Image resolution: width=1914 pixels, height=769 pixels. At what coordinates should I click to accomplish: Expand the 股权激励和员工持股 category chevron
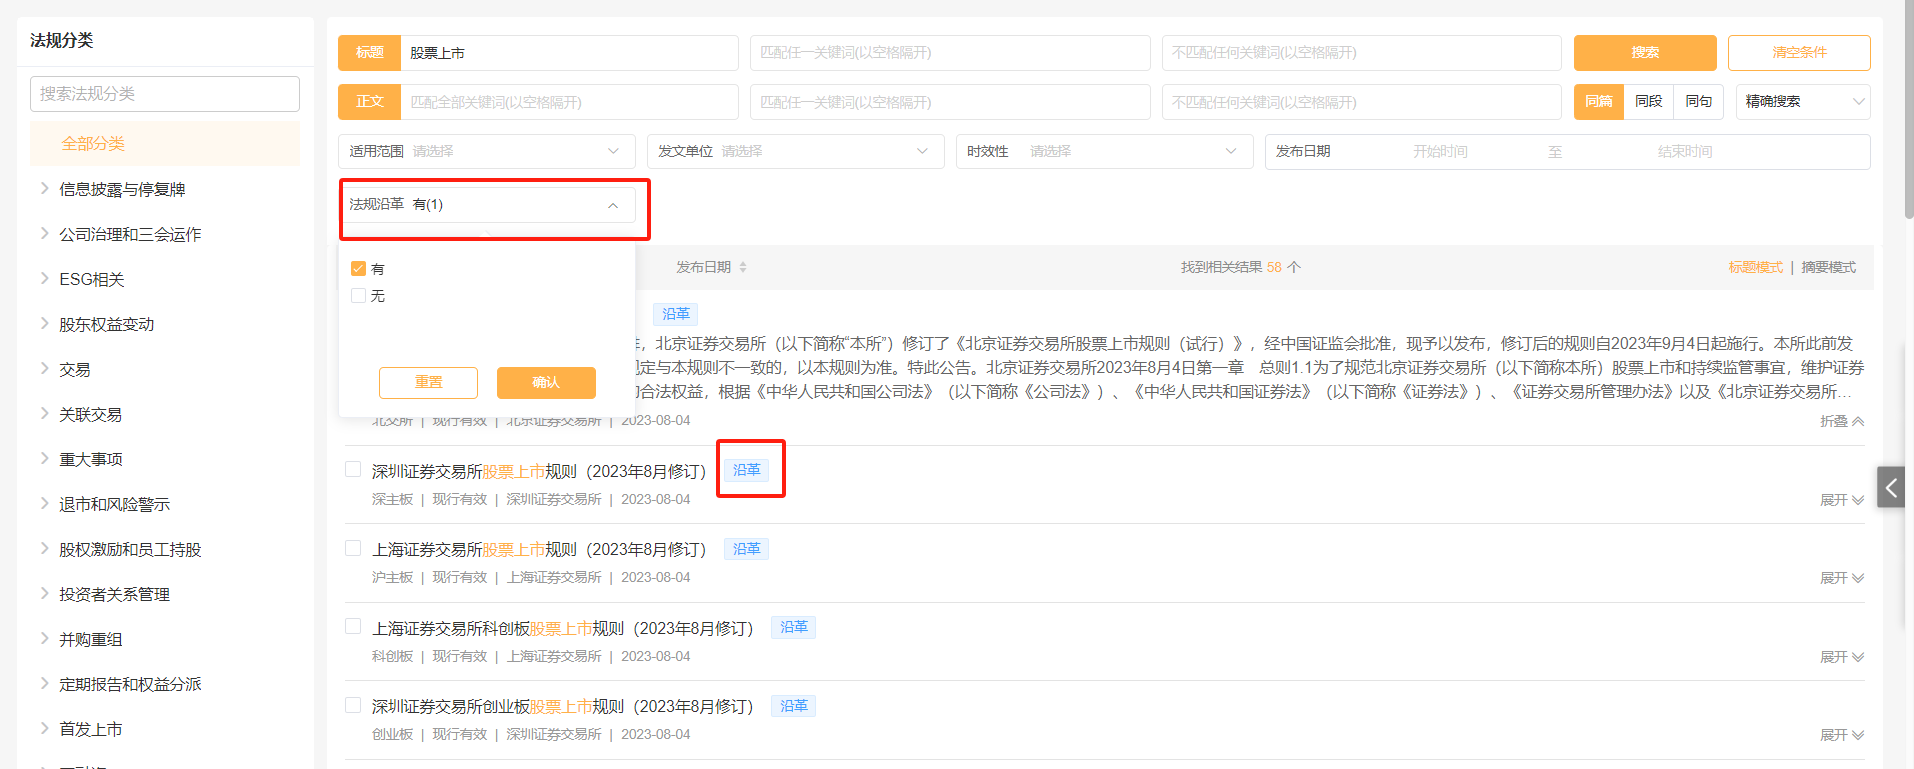point(44,548)
